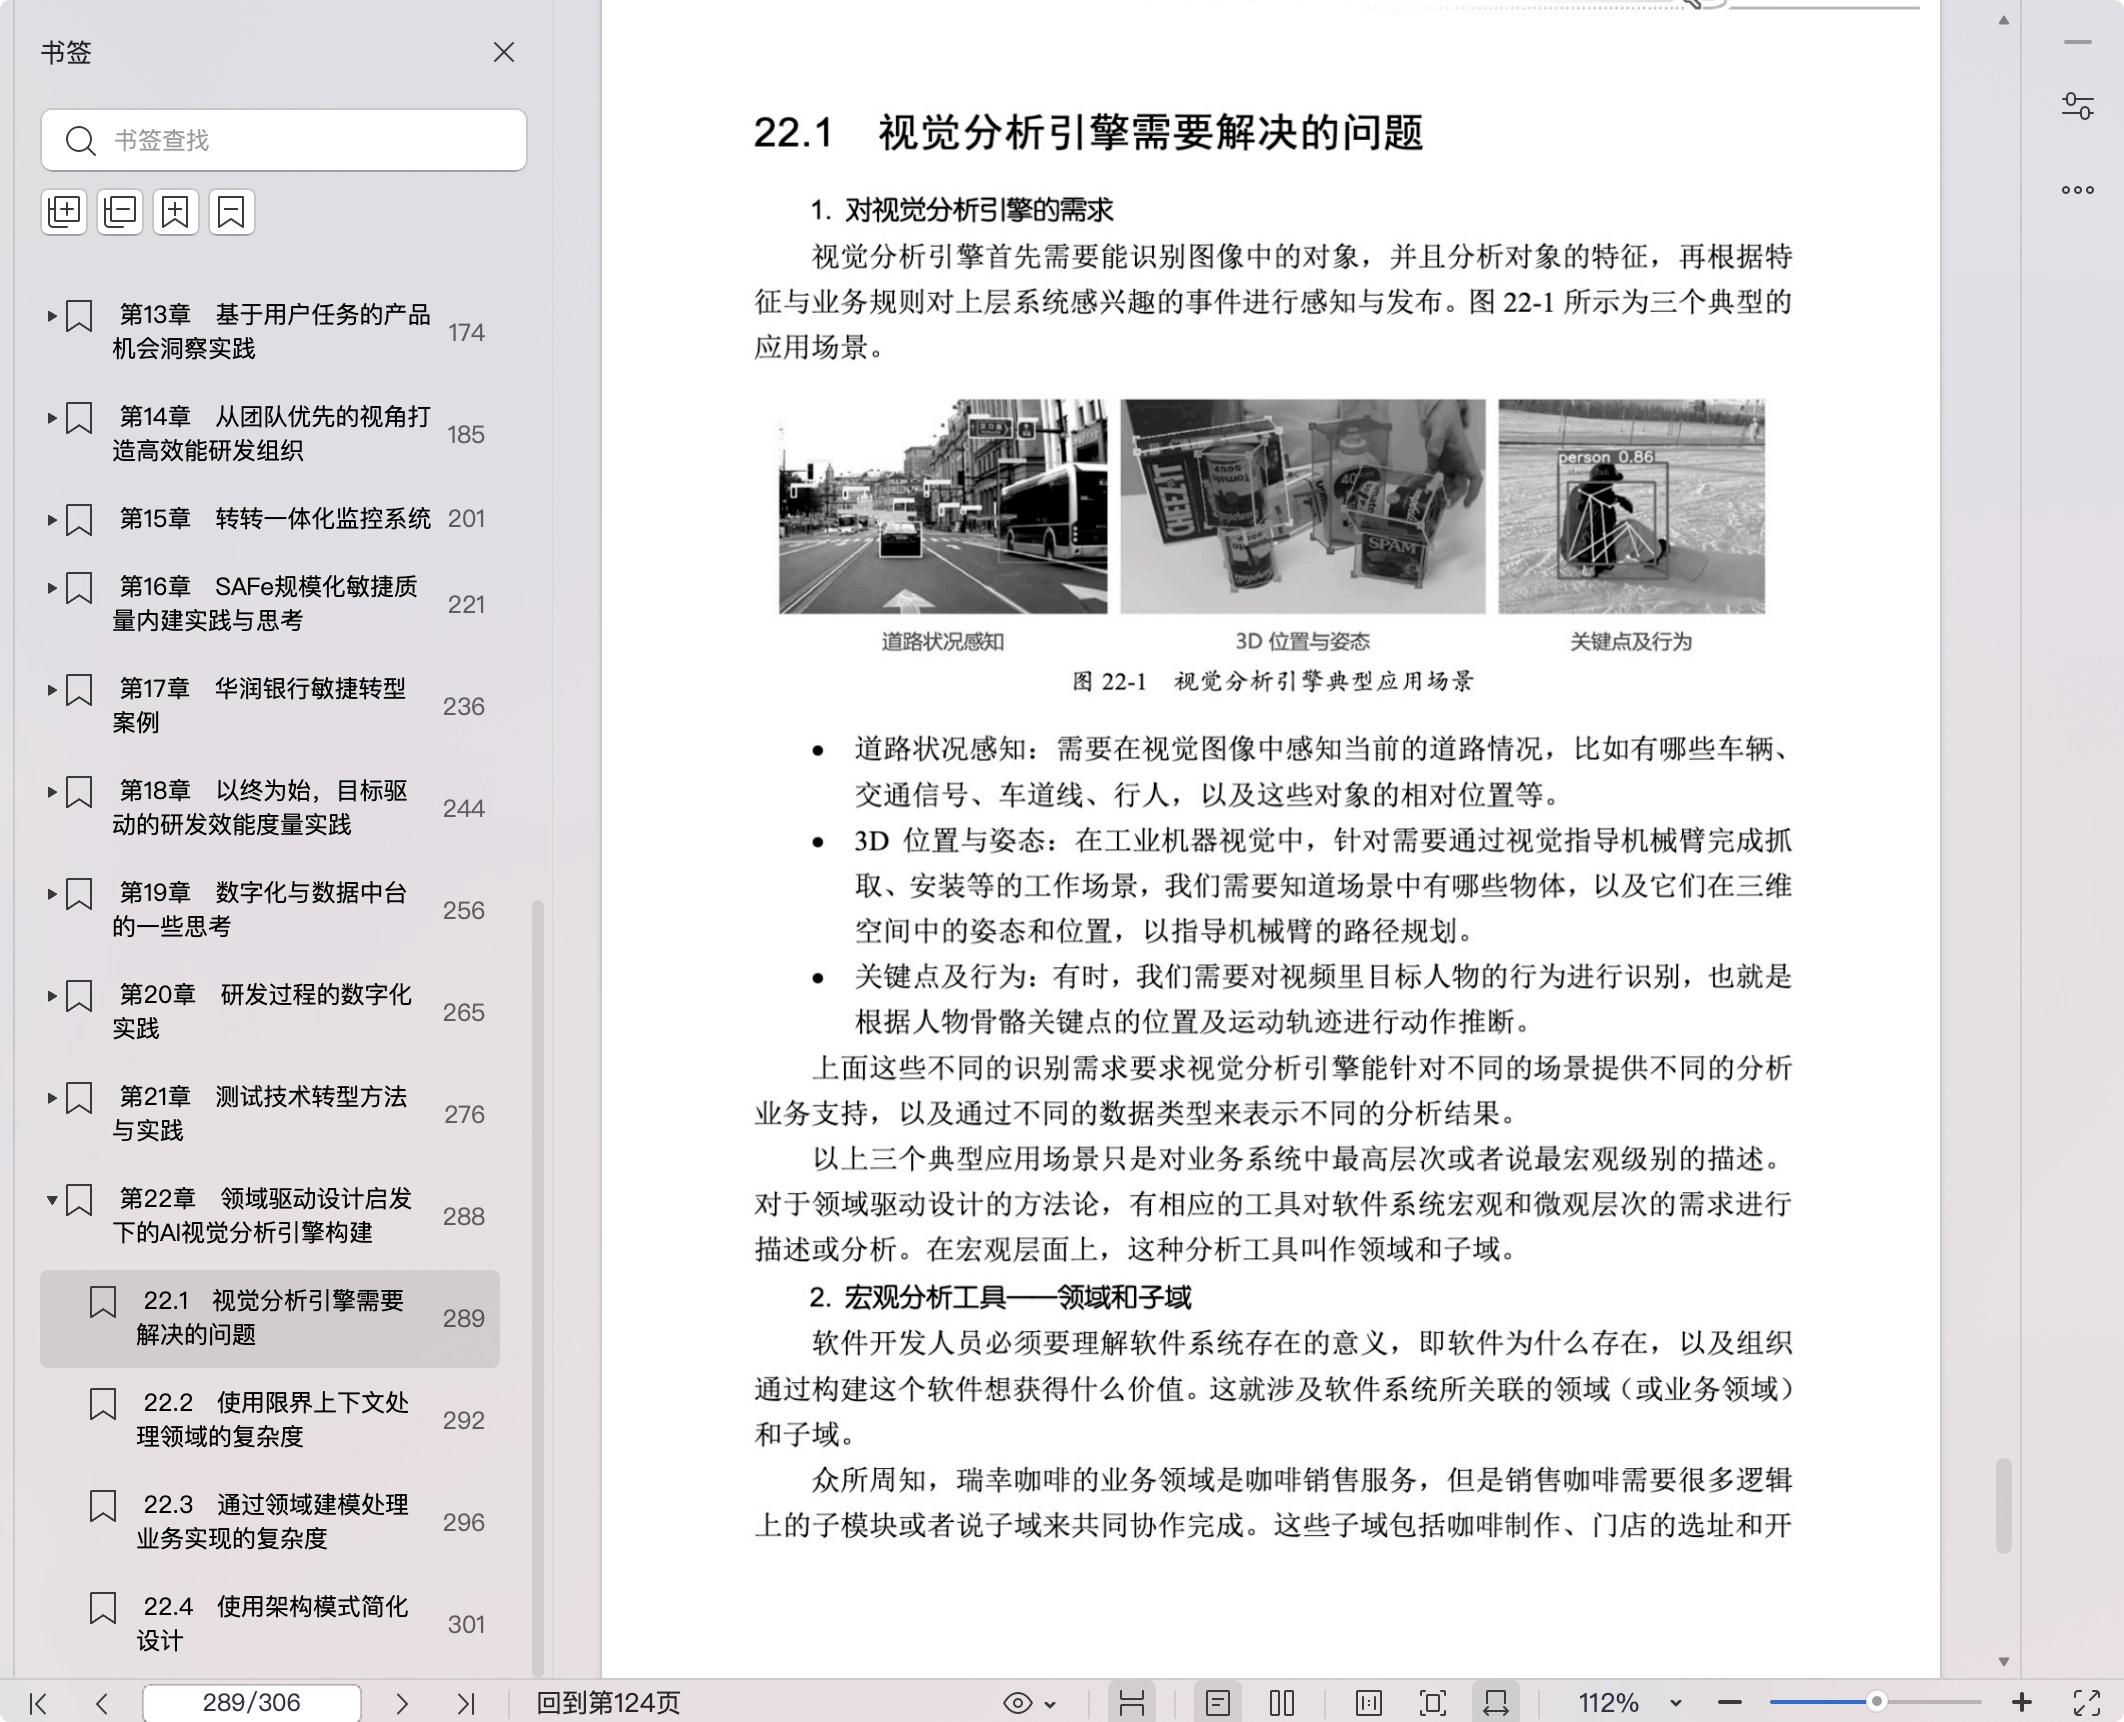Jump to 第19章 数字化与数据中台
The height and width of the screenshot is (1722, 2124).
coord(260,909)
